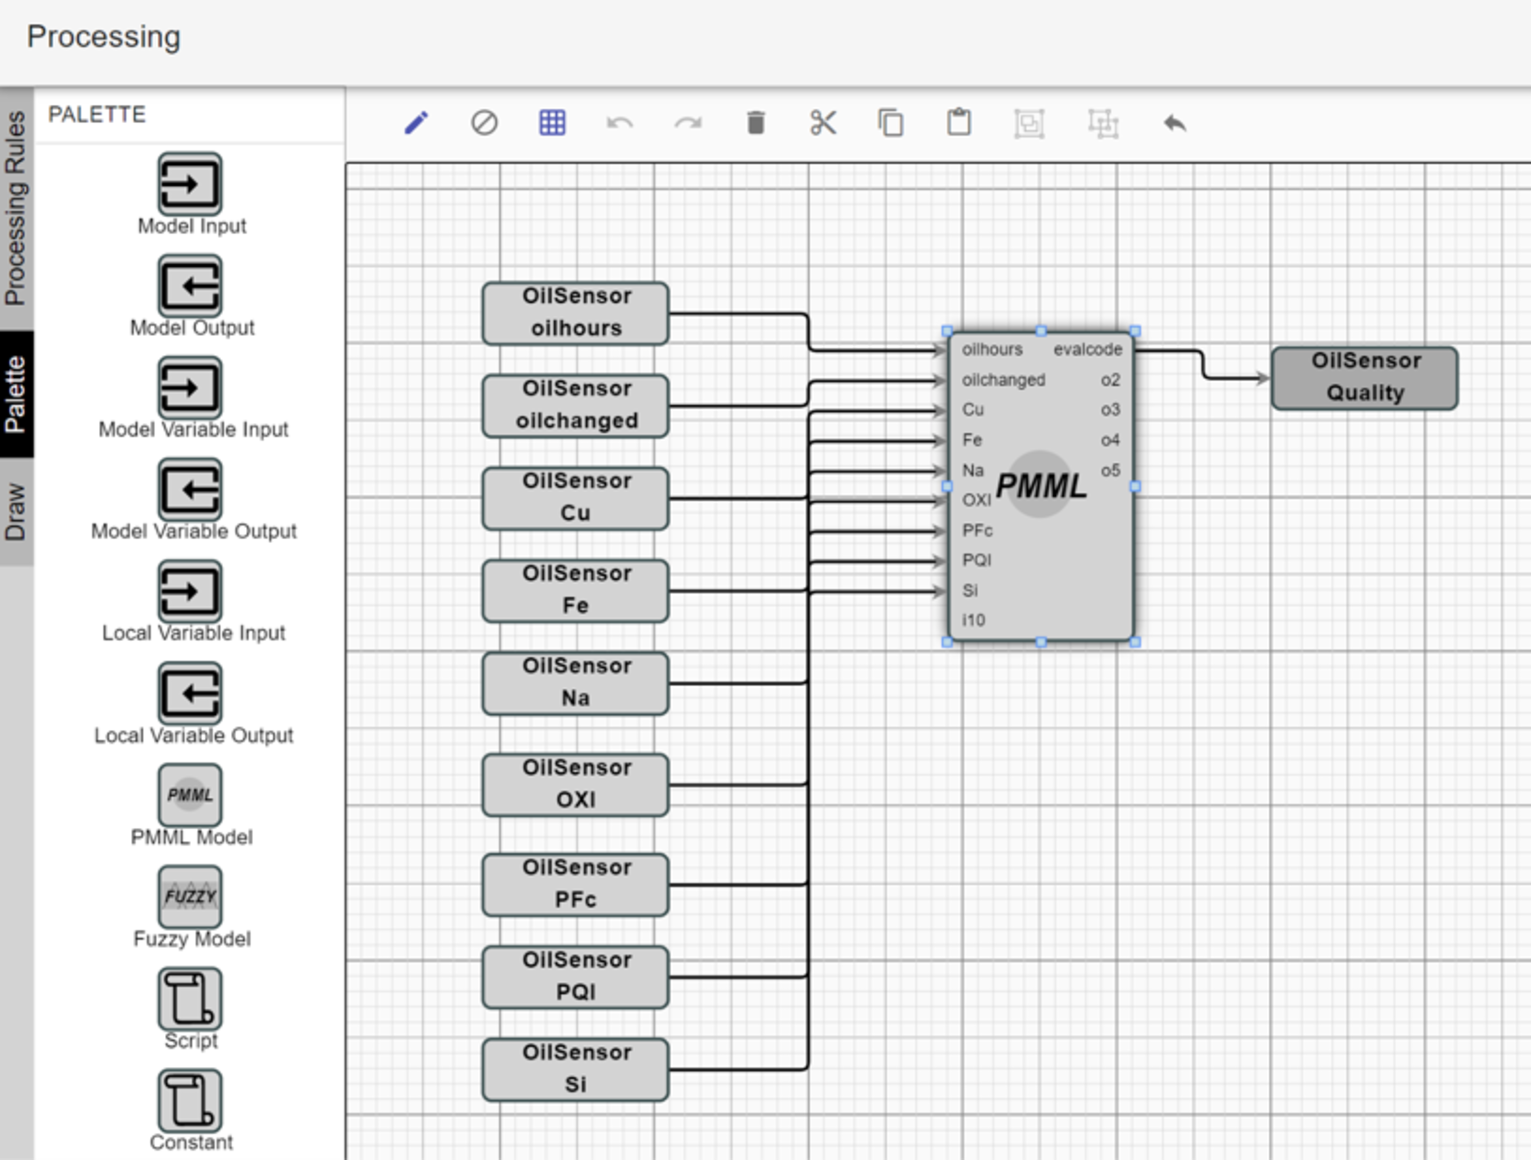
Task: Click the redo icon in the toolbar
Action: 688,122
